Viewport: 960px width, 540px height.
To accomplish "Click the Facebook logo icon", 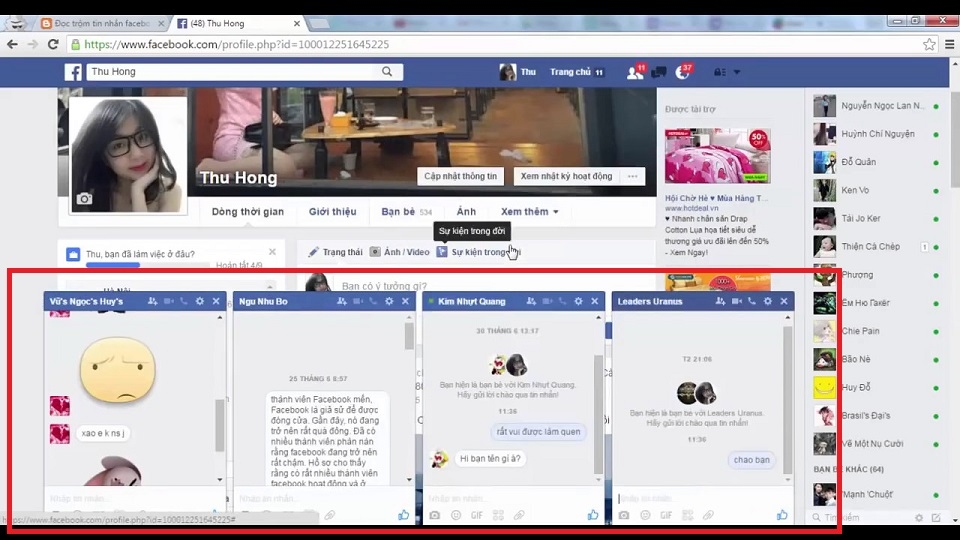I will click(73, 72).
